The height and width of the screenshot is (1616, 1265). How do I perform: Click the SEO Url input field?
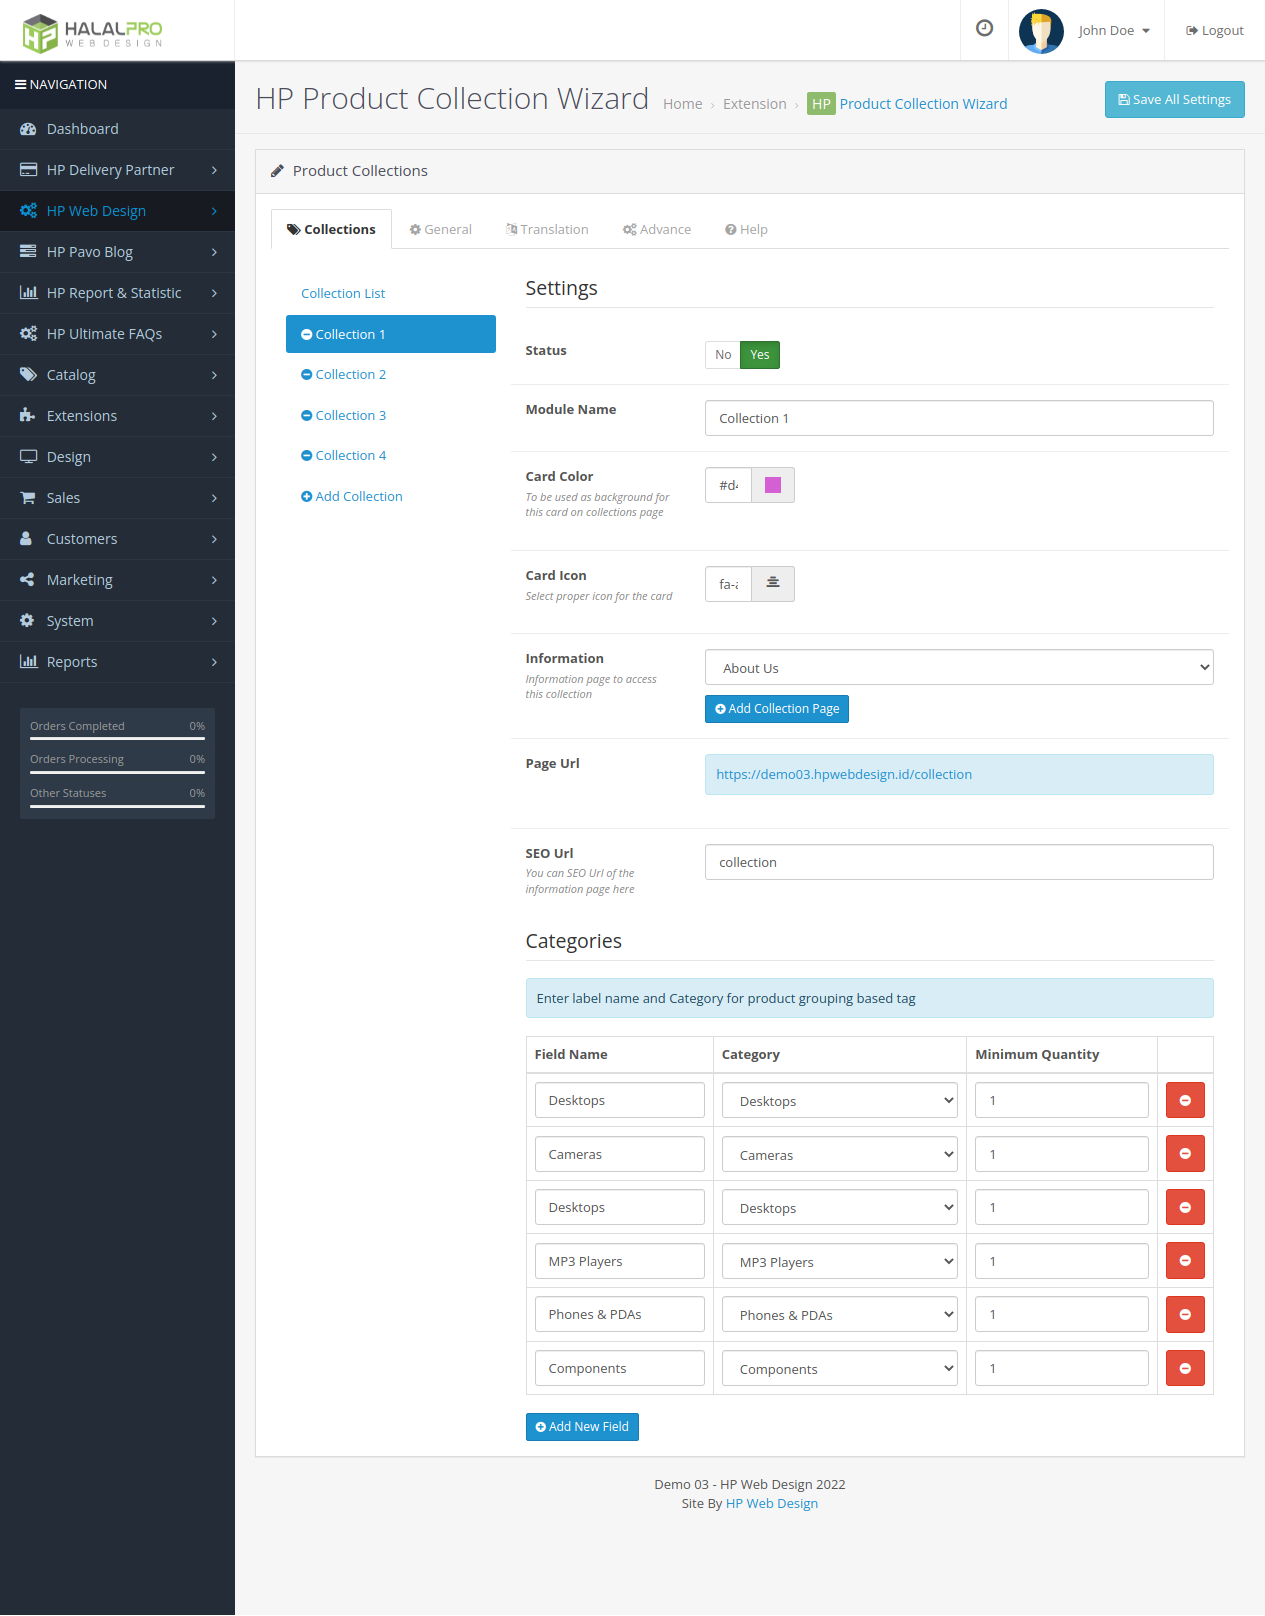[x=958, y=862]
